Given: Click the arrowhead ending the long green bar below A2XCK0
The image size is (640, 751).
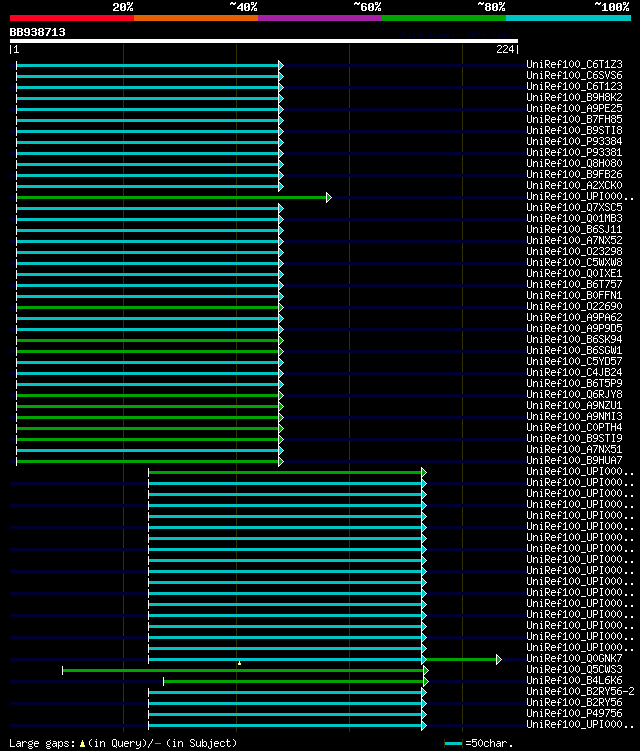Looking at the screenshot, I should point(329,197).
